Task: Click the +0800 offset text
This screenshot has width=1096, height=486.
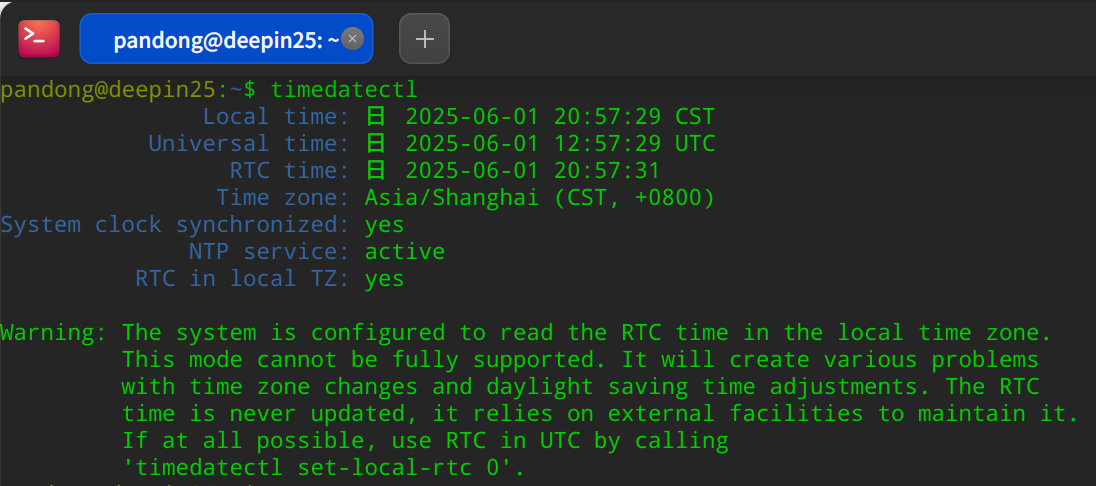Action: 668,198
